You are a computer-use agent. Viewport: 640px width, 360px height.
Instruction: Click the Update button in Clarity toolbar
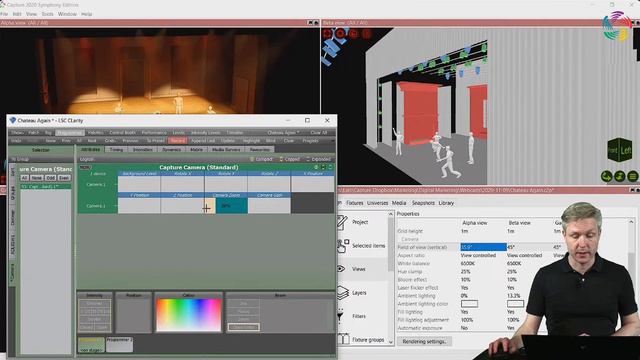[x=228, y=141]
